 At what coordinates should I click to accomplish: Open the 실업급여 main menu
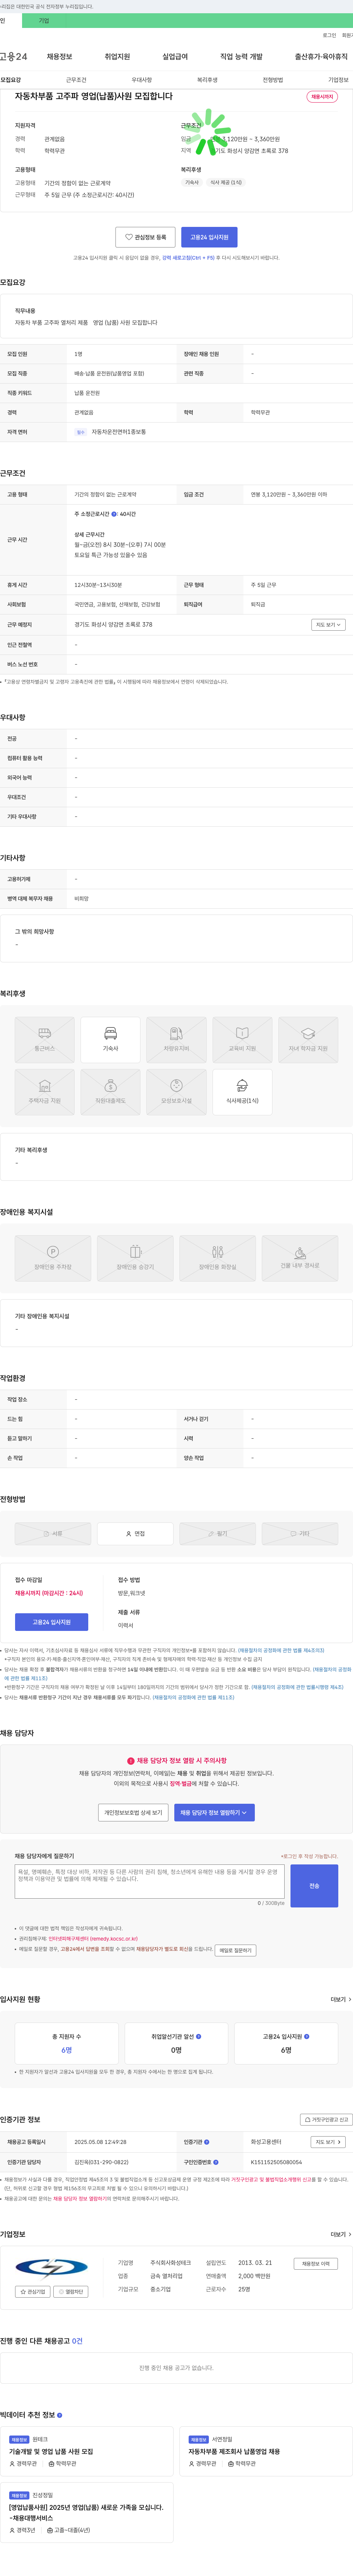tap(175, 57)
